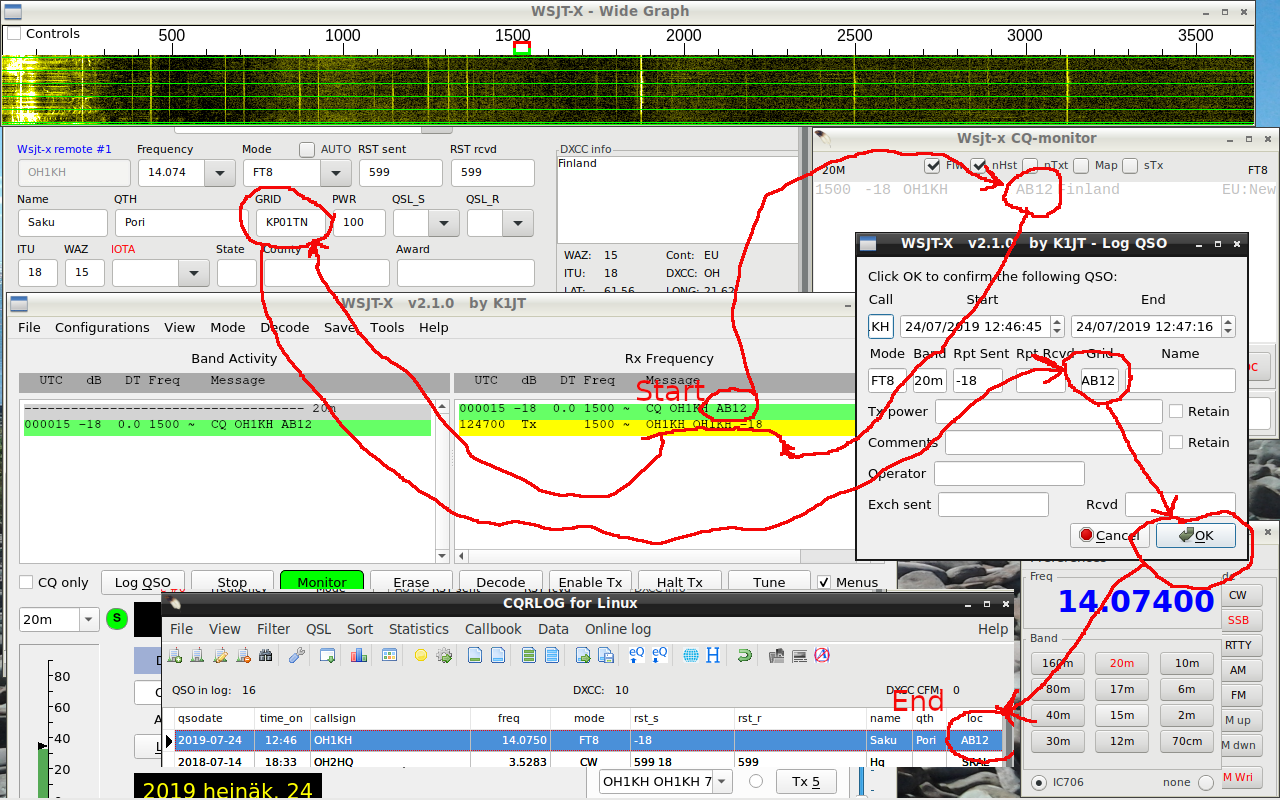Click the Log QSO button in WSJT-X

pos(143,582)
